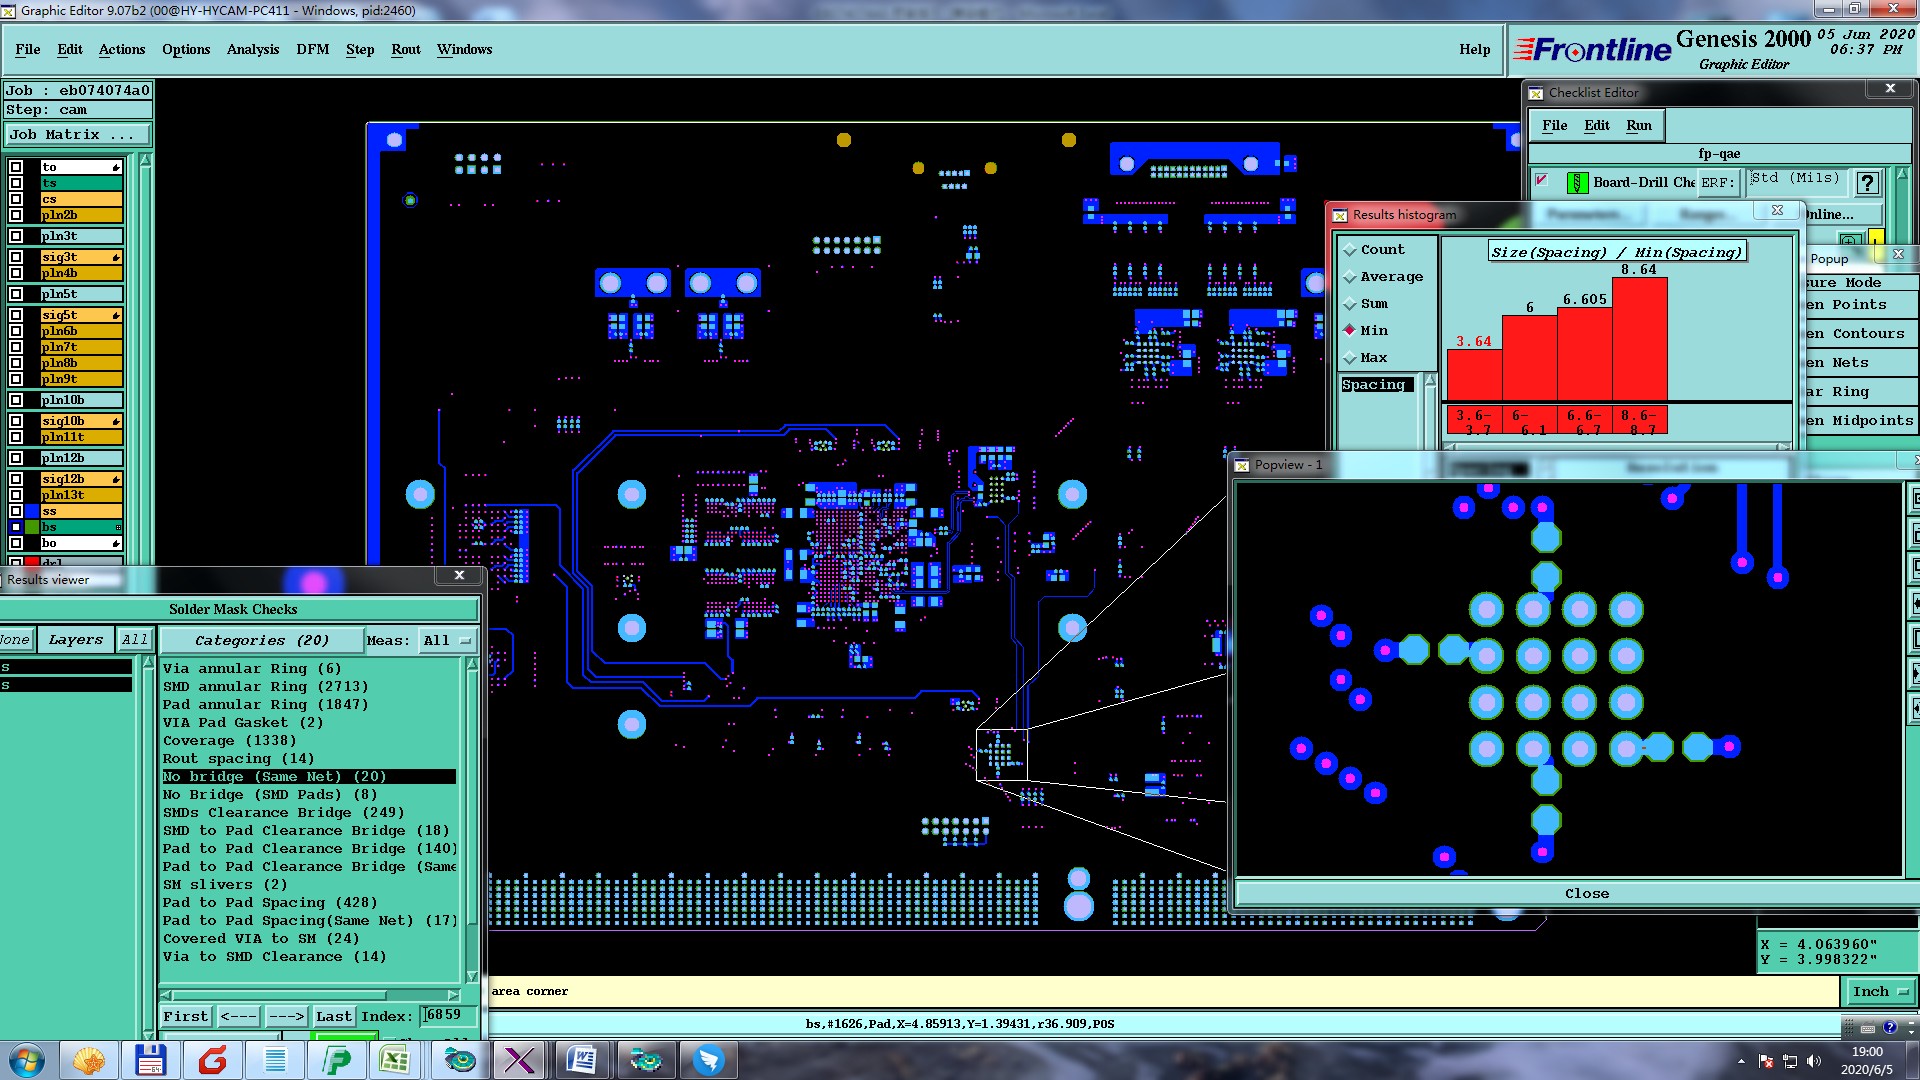Toggle visibility box for layer sig3t

(x=16, y=257)
